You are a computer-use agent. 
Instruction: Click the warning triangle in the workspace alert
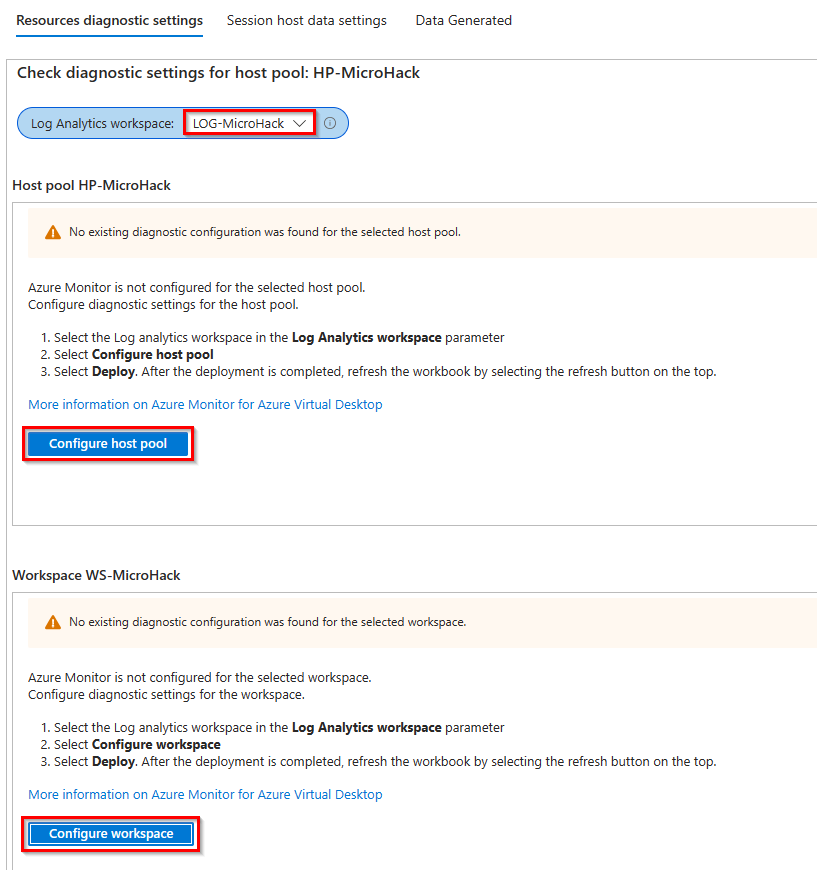point(52,620)
